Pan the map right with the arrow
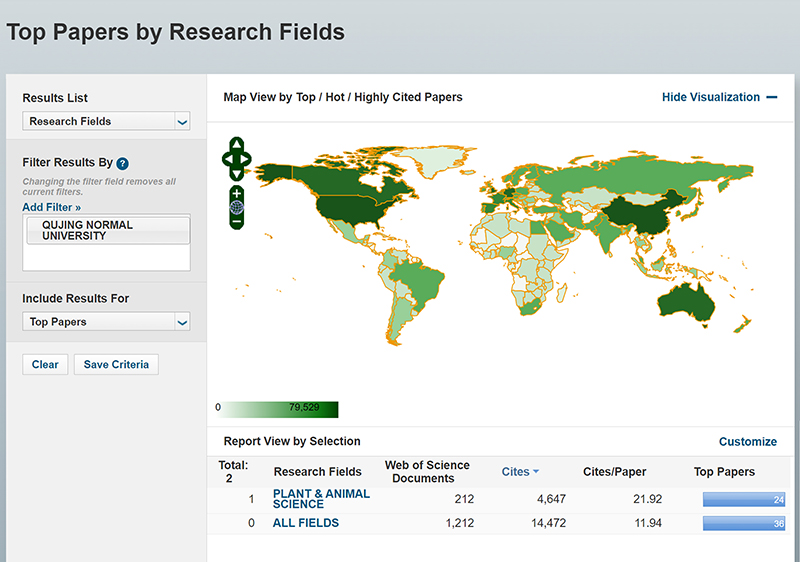 (246, 159)
